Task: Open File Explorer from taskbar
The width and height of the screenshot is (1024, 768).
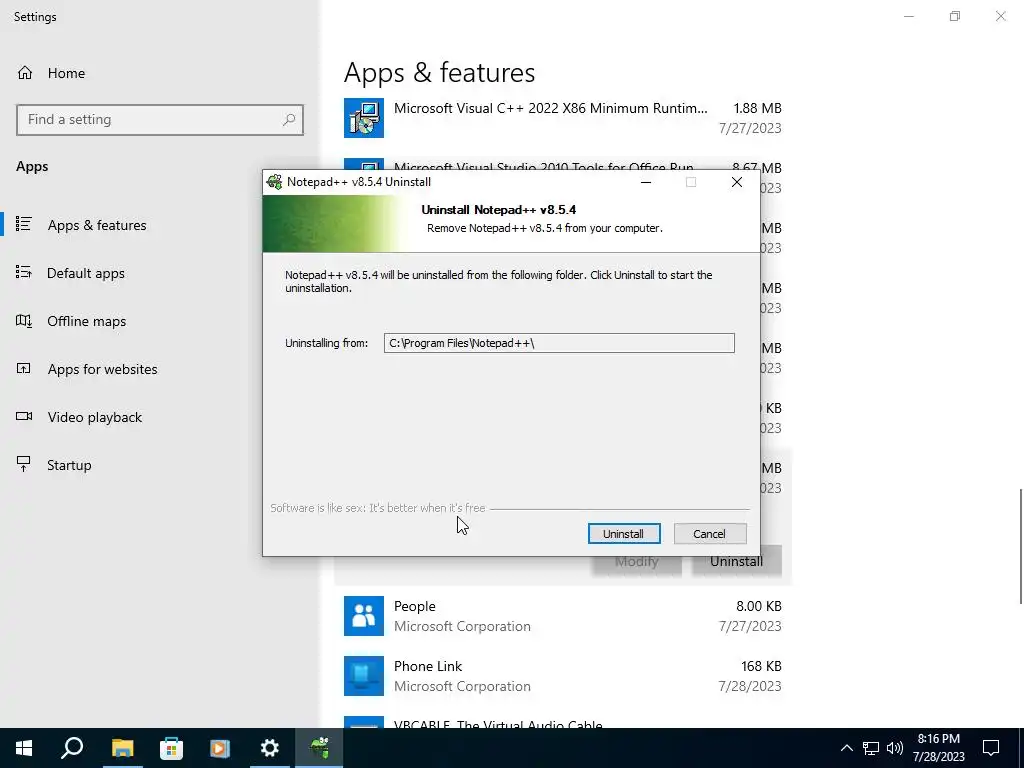Action: point(122,748)
